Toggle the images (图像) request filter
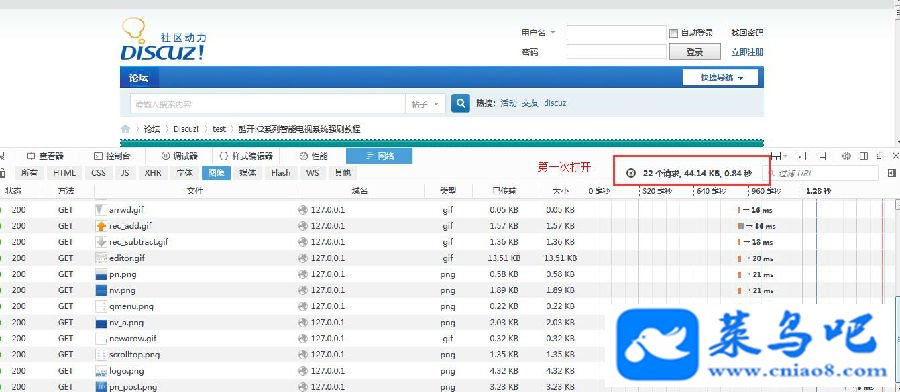The height and width of the screenshot is (392, 900). 216,172
